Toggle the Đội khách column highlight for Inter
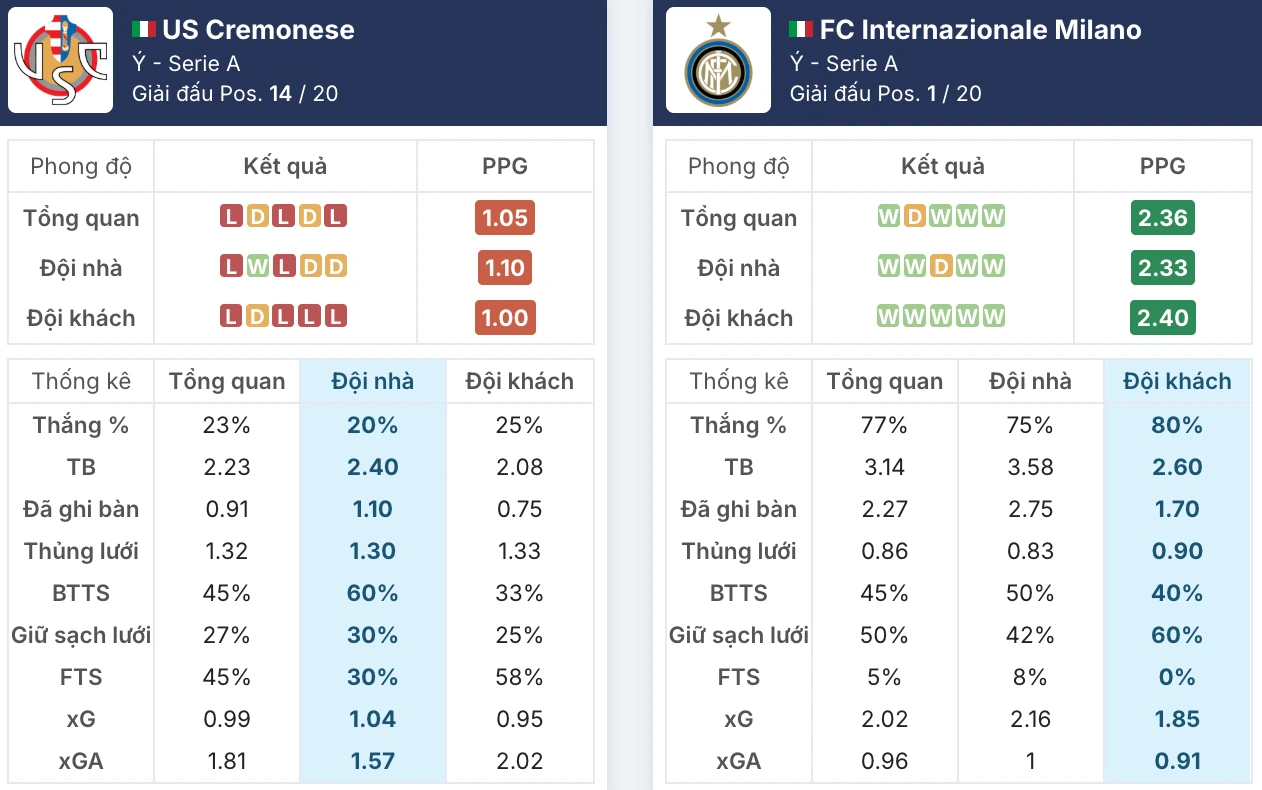 (x=1178, y=381)
